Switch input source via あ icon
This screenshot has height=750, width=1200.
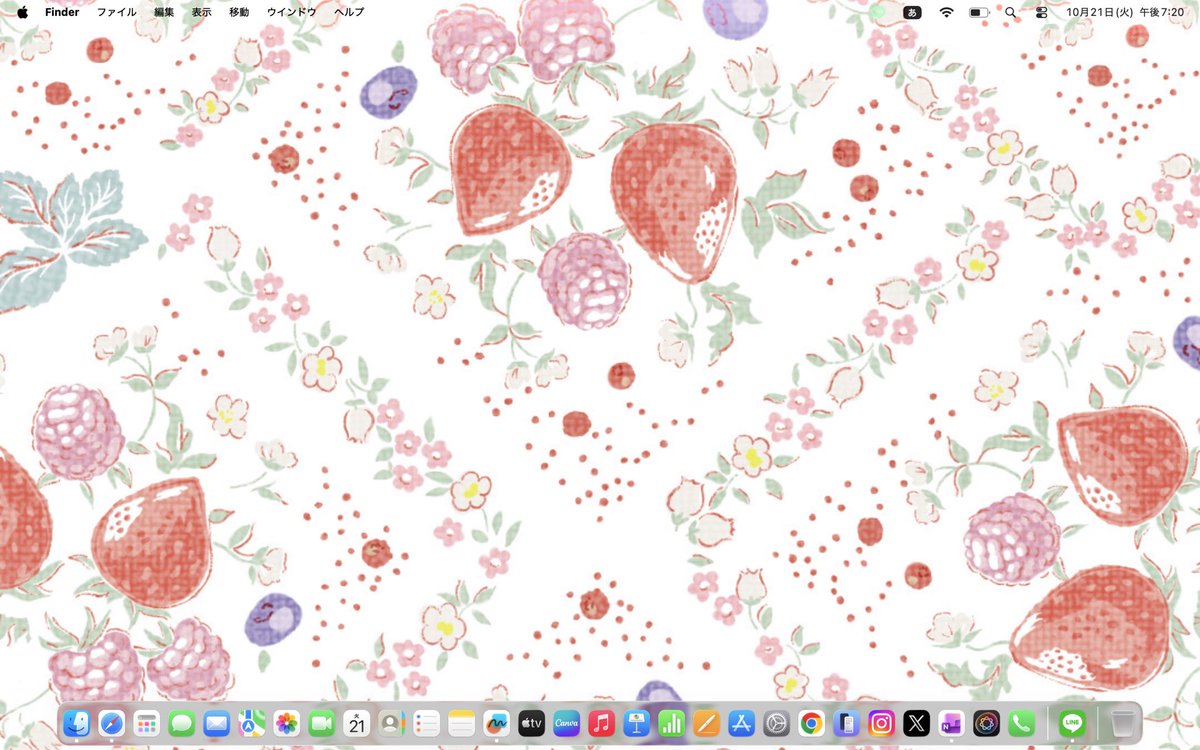pyautogui.click(x=912, y=12)
